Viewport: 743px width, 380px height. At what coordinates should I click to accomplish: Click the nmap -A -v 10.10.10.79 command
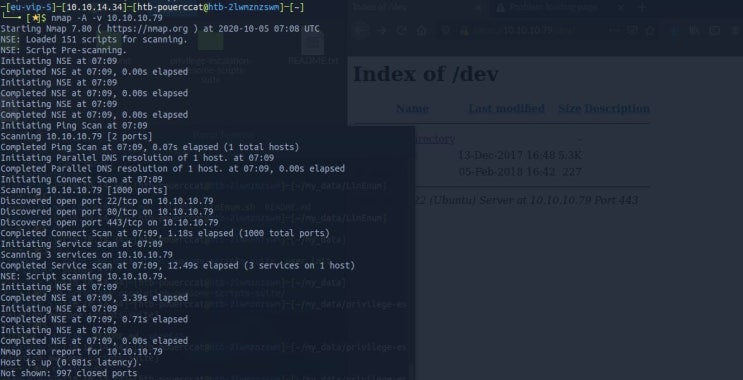[108, 18]
